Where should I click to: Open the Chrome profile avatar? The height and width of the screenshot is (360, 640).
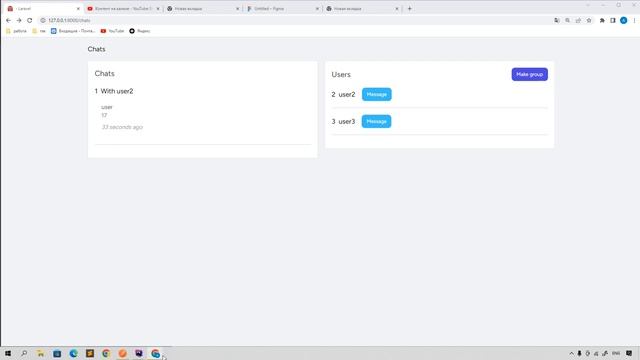coord(623,20)
